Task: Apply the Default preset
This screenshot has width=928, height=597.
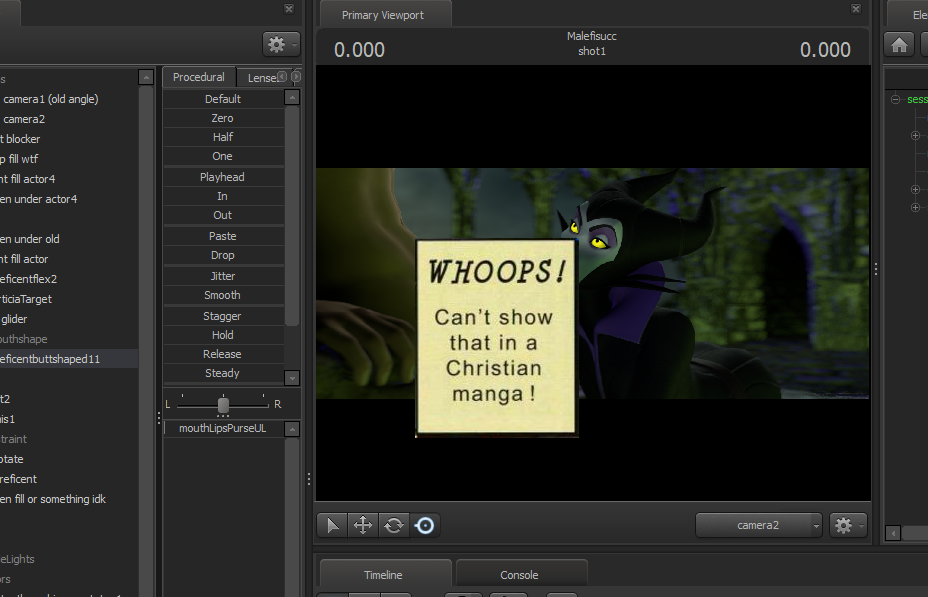Action: [223, 99]
